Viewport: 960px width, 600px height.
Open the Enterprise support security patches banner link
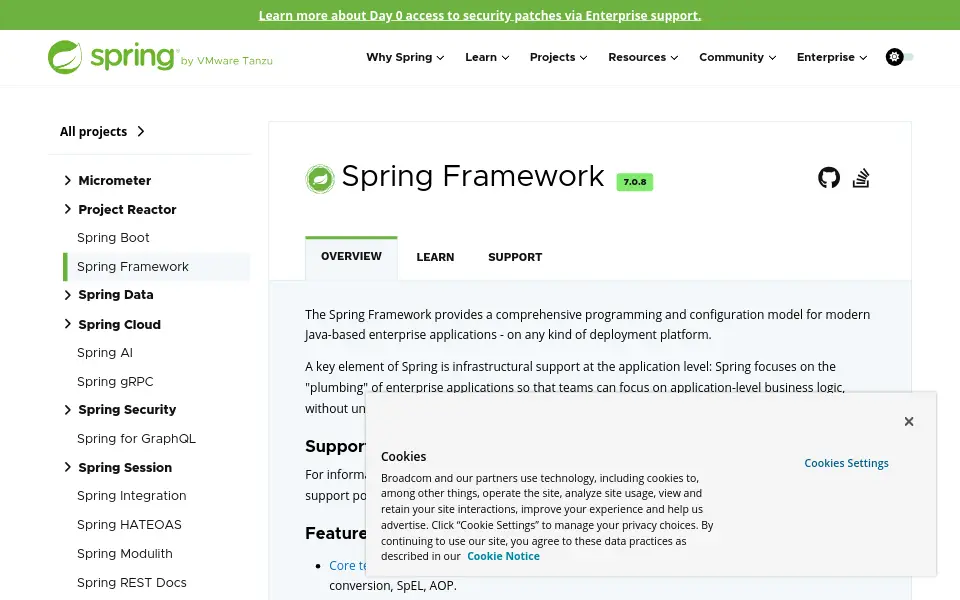[x=479, y=15]
